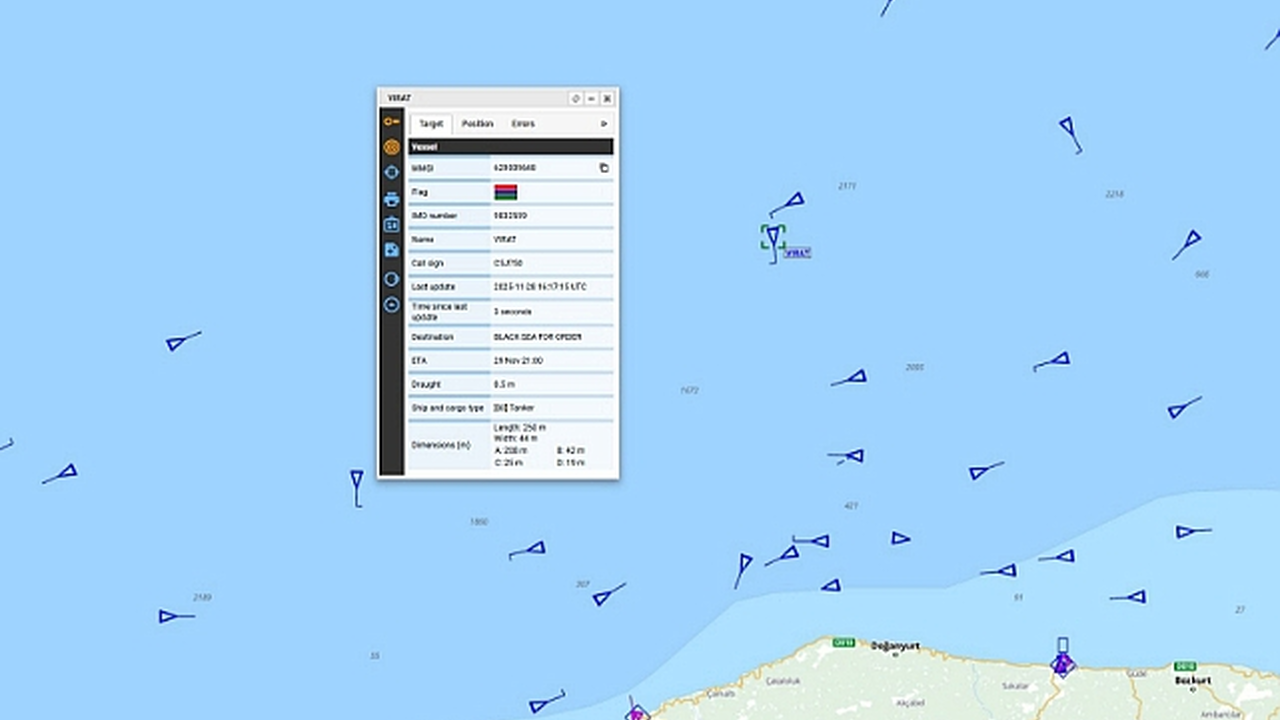Click the print icon in the sidebar

pyautogui.click(x=391, y=199)
